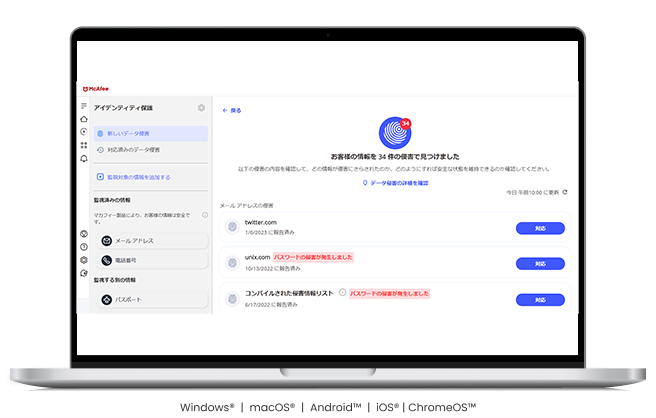Open the settings gear icon in left rail
This screenshot has height=418, width=656.
(84, 260)
